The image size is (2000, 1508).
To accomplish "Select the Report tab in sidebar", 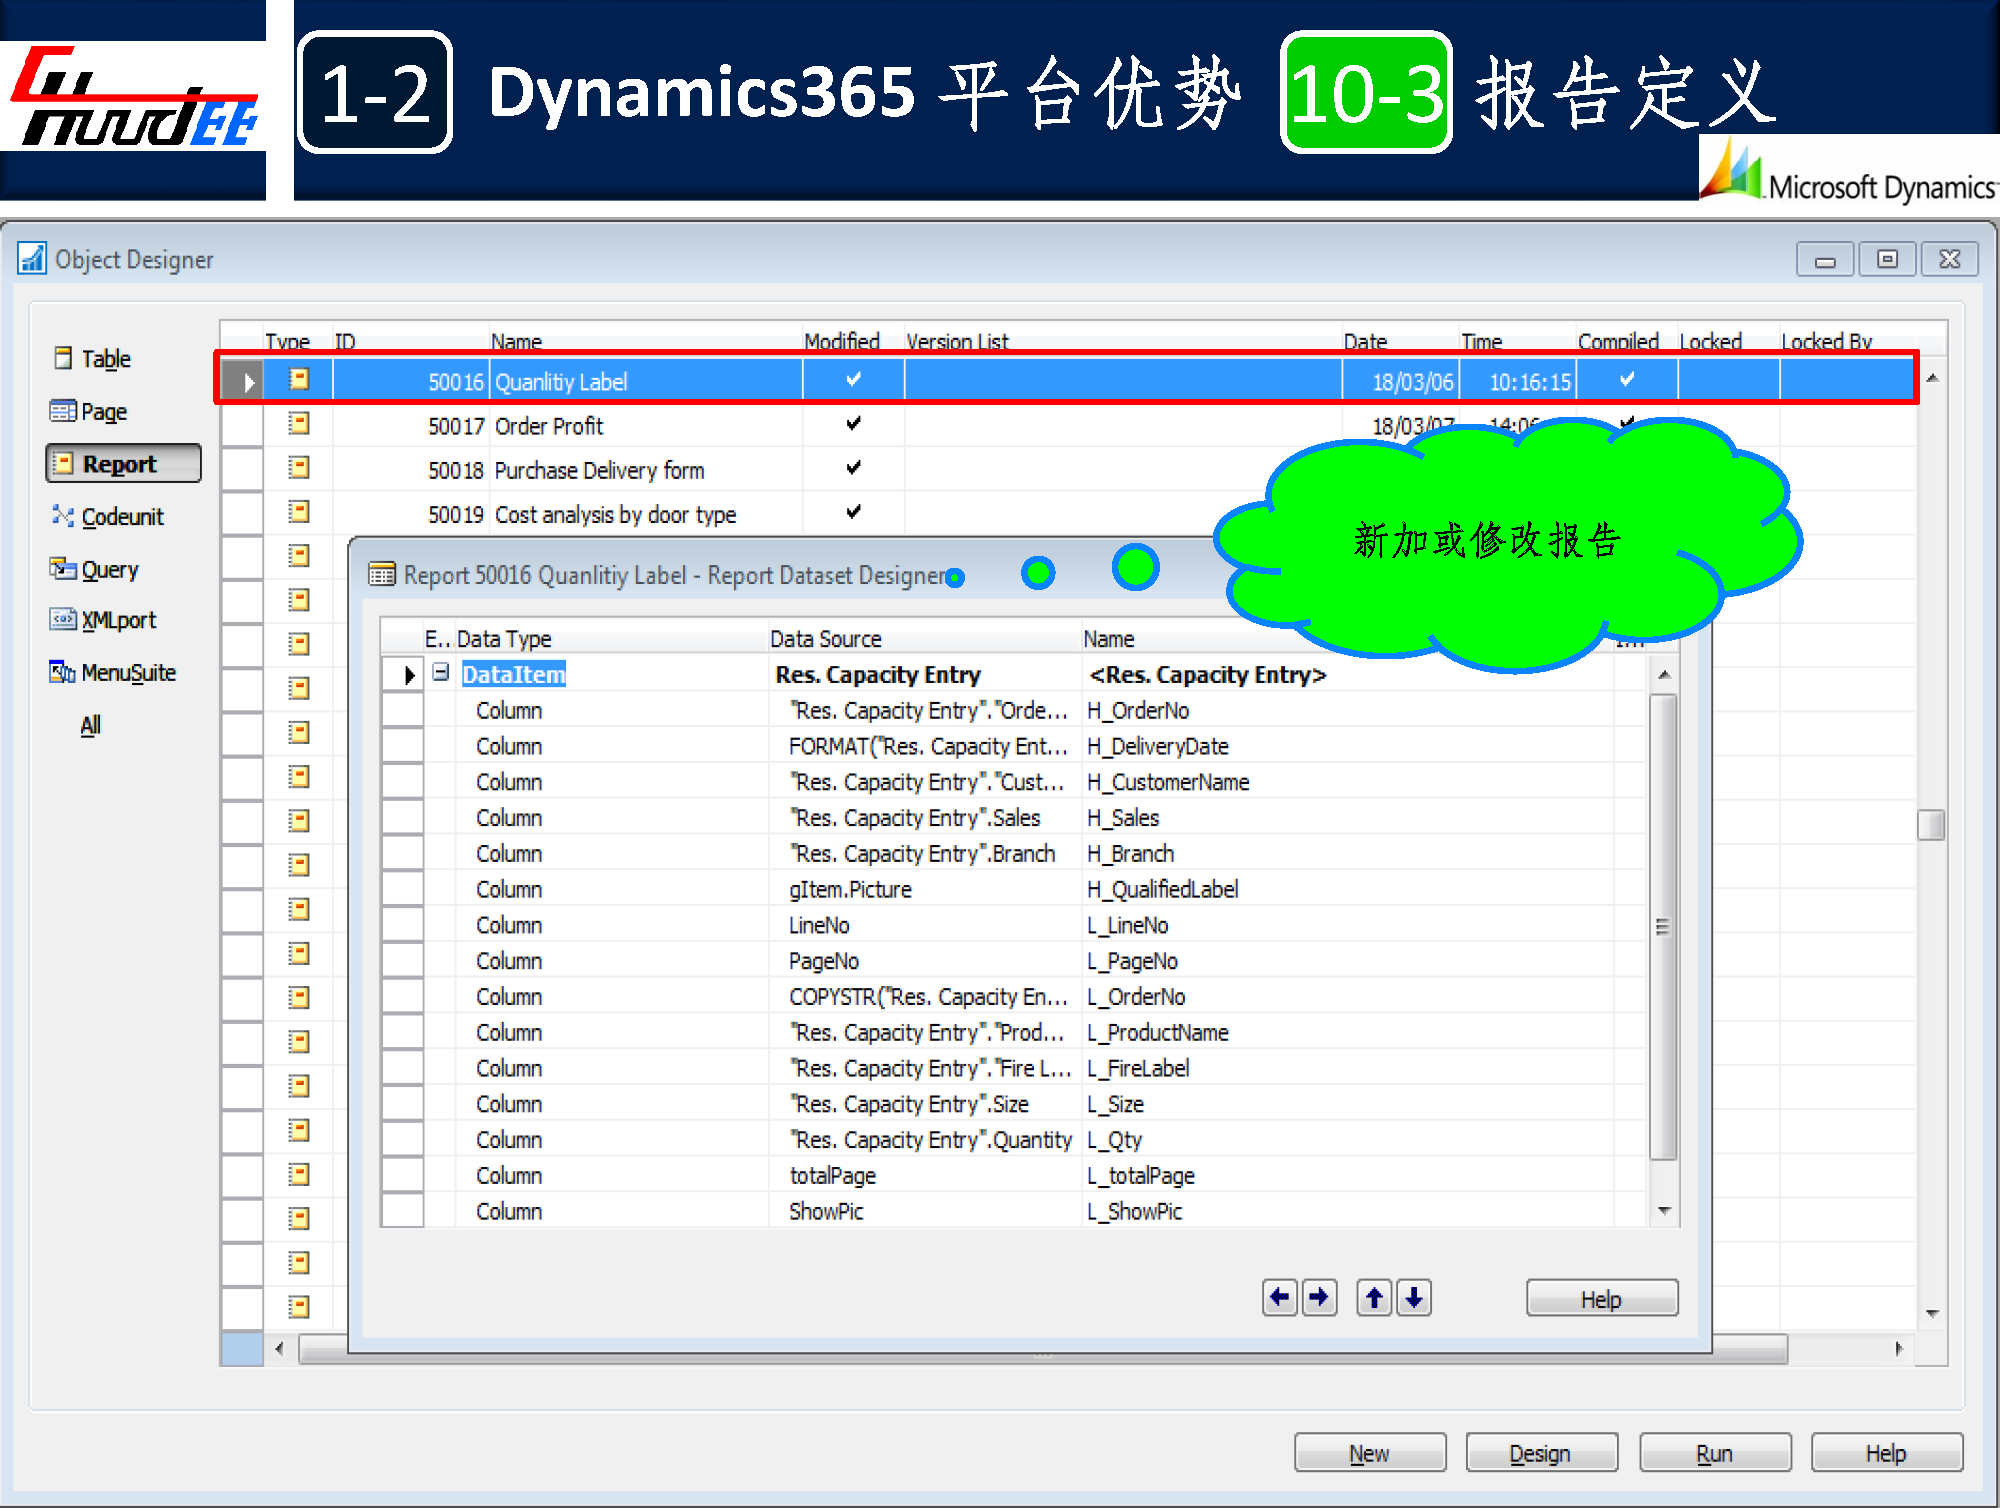I will 122,464.
